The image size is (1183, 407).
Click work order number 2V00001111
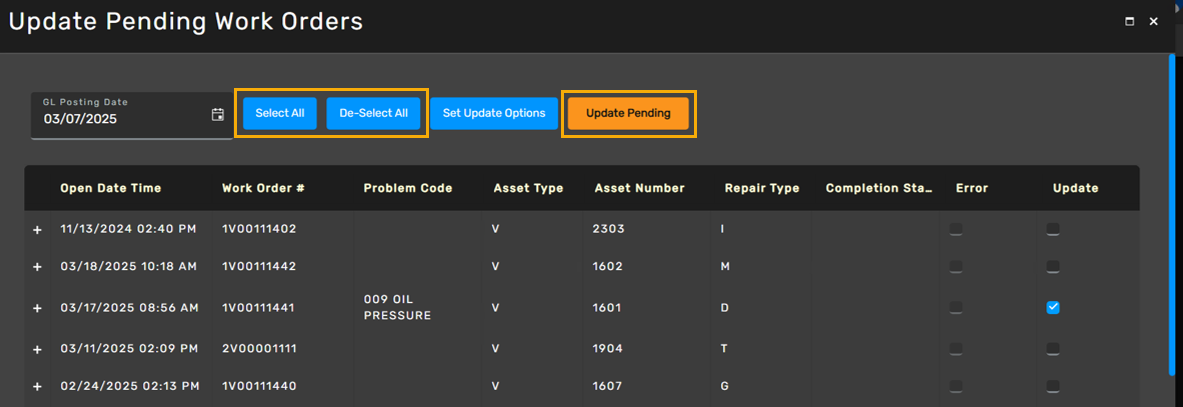tap(259, 348)
